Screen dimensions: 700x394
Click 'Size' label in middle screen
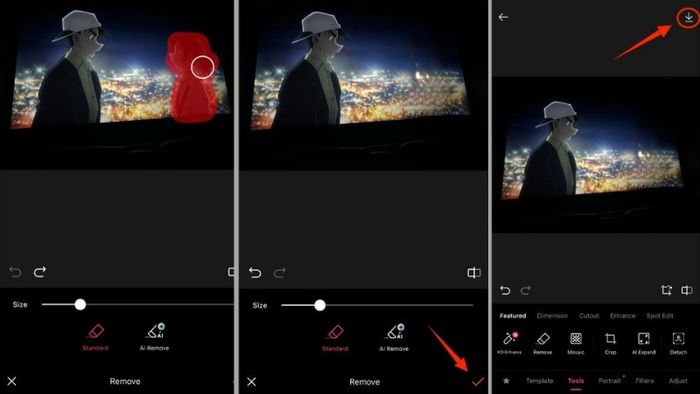point(260,305)
